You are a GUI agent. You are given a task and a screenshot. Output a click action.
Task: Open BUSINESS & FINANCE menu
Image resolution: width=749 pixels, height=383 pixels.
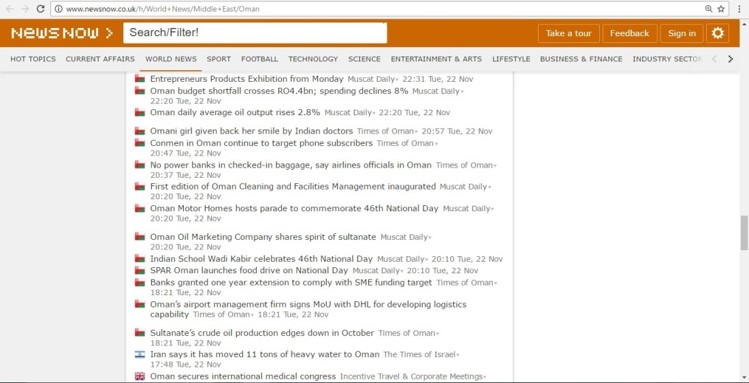(x=581, y=59)
